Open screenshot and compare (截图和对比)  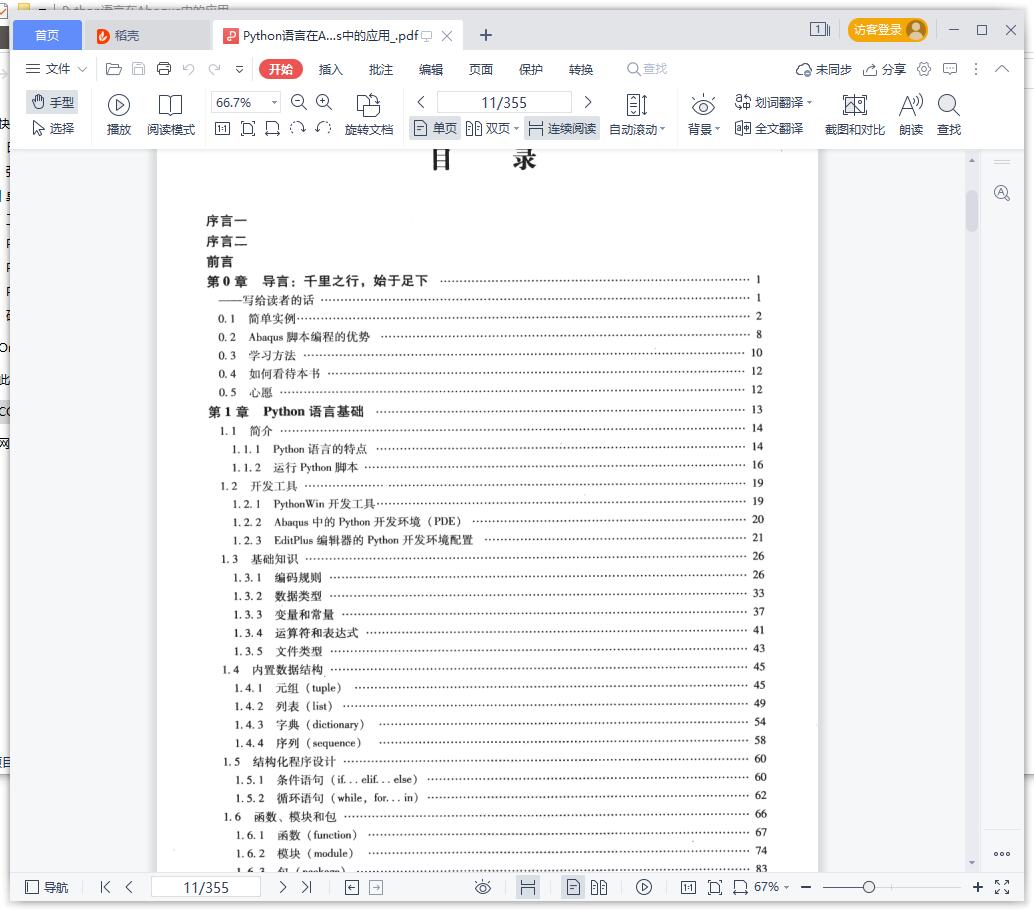(x=855, y=115)
